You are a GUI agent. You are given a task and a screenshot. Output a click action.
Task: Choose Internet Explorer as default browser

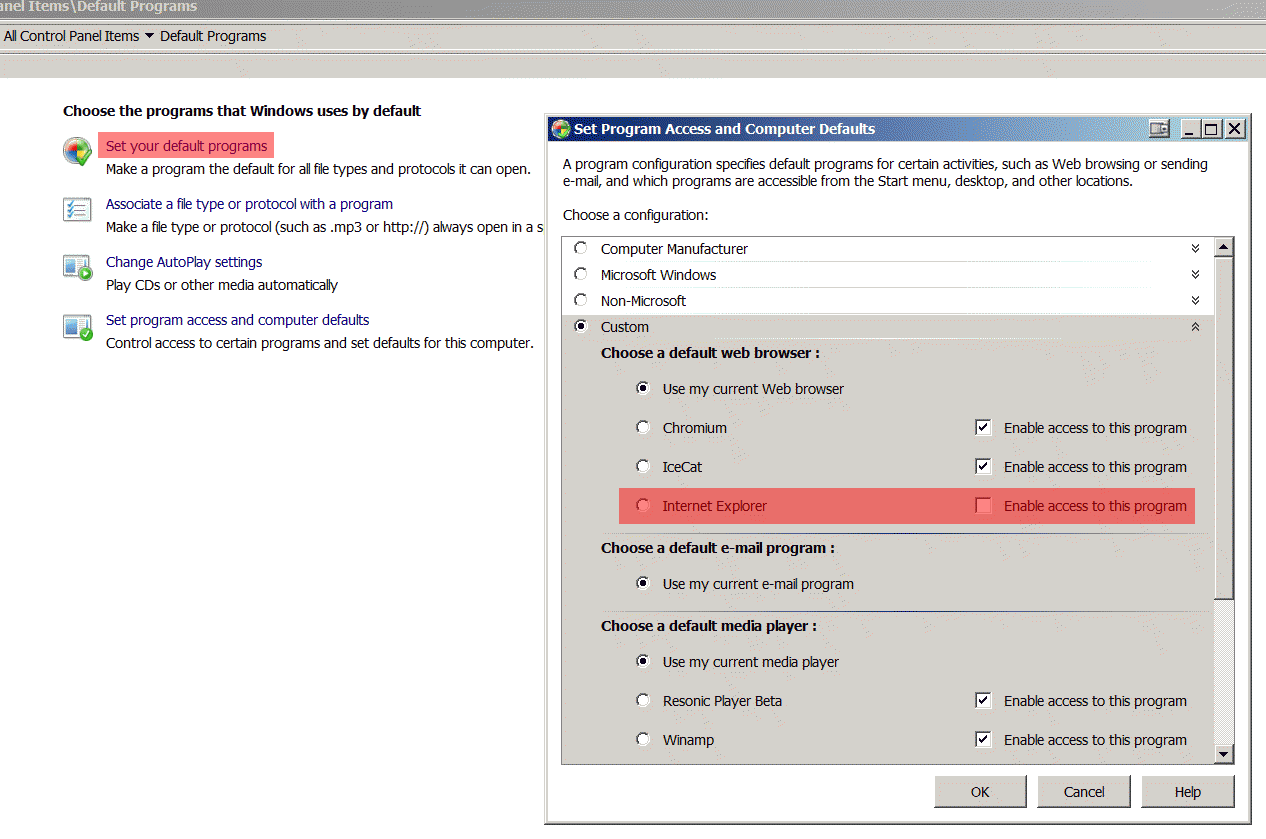643,505
